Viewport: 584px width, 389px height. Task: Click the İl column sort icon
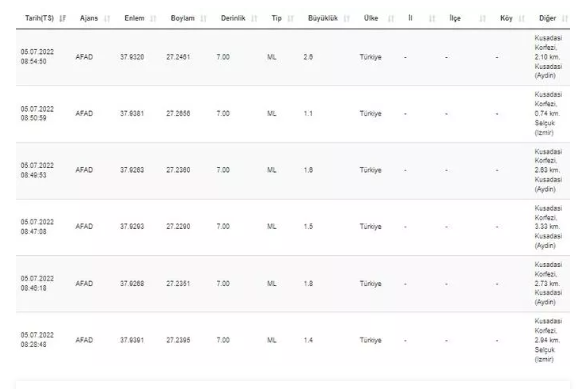click(x=432, y=18)
